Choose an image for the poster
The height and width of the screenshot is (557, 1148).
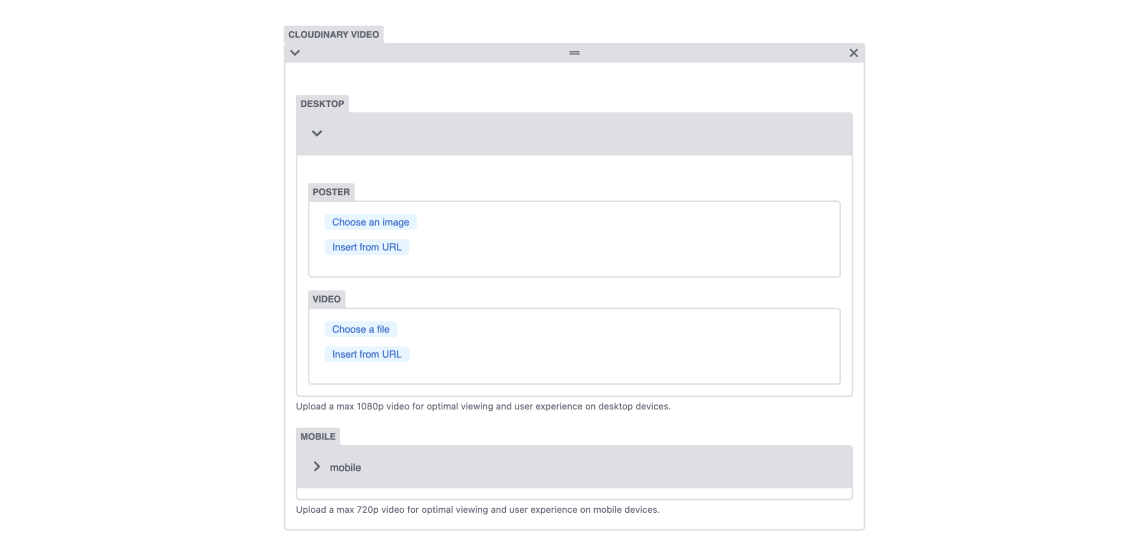pos(370,222)
